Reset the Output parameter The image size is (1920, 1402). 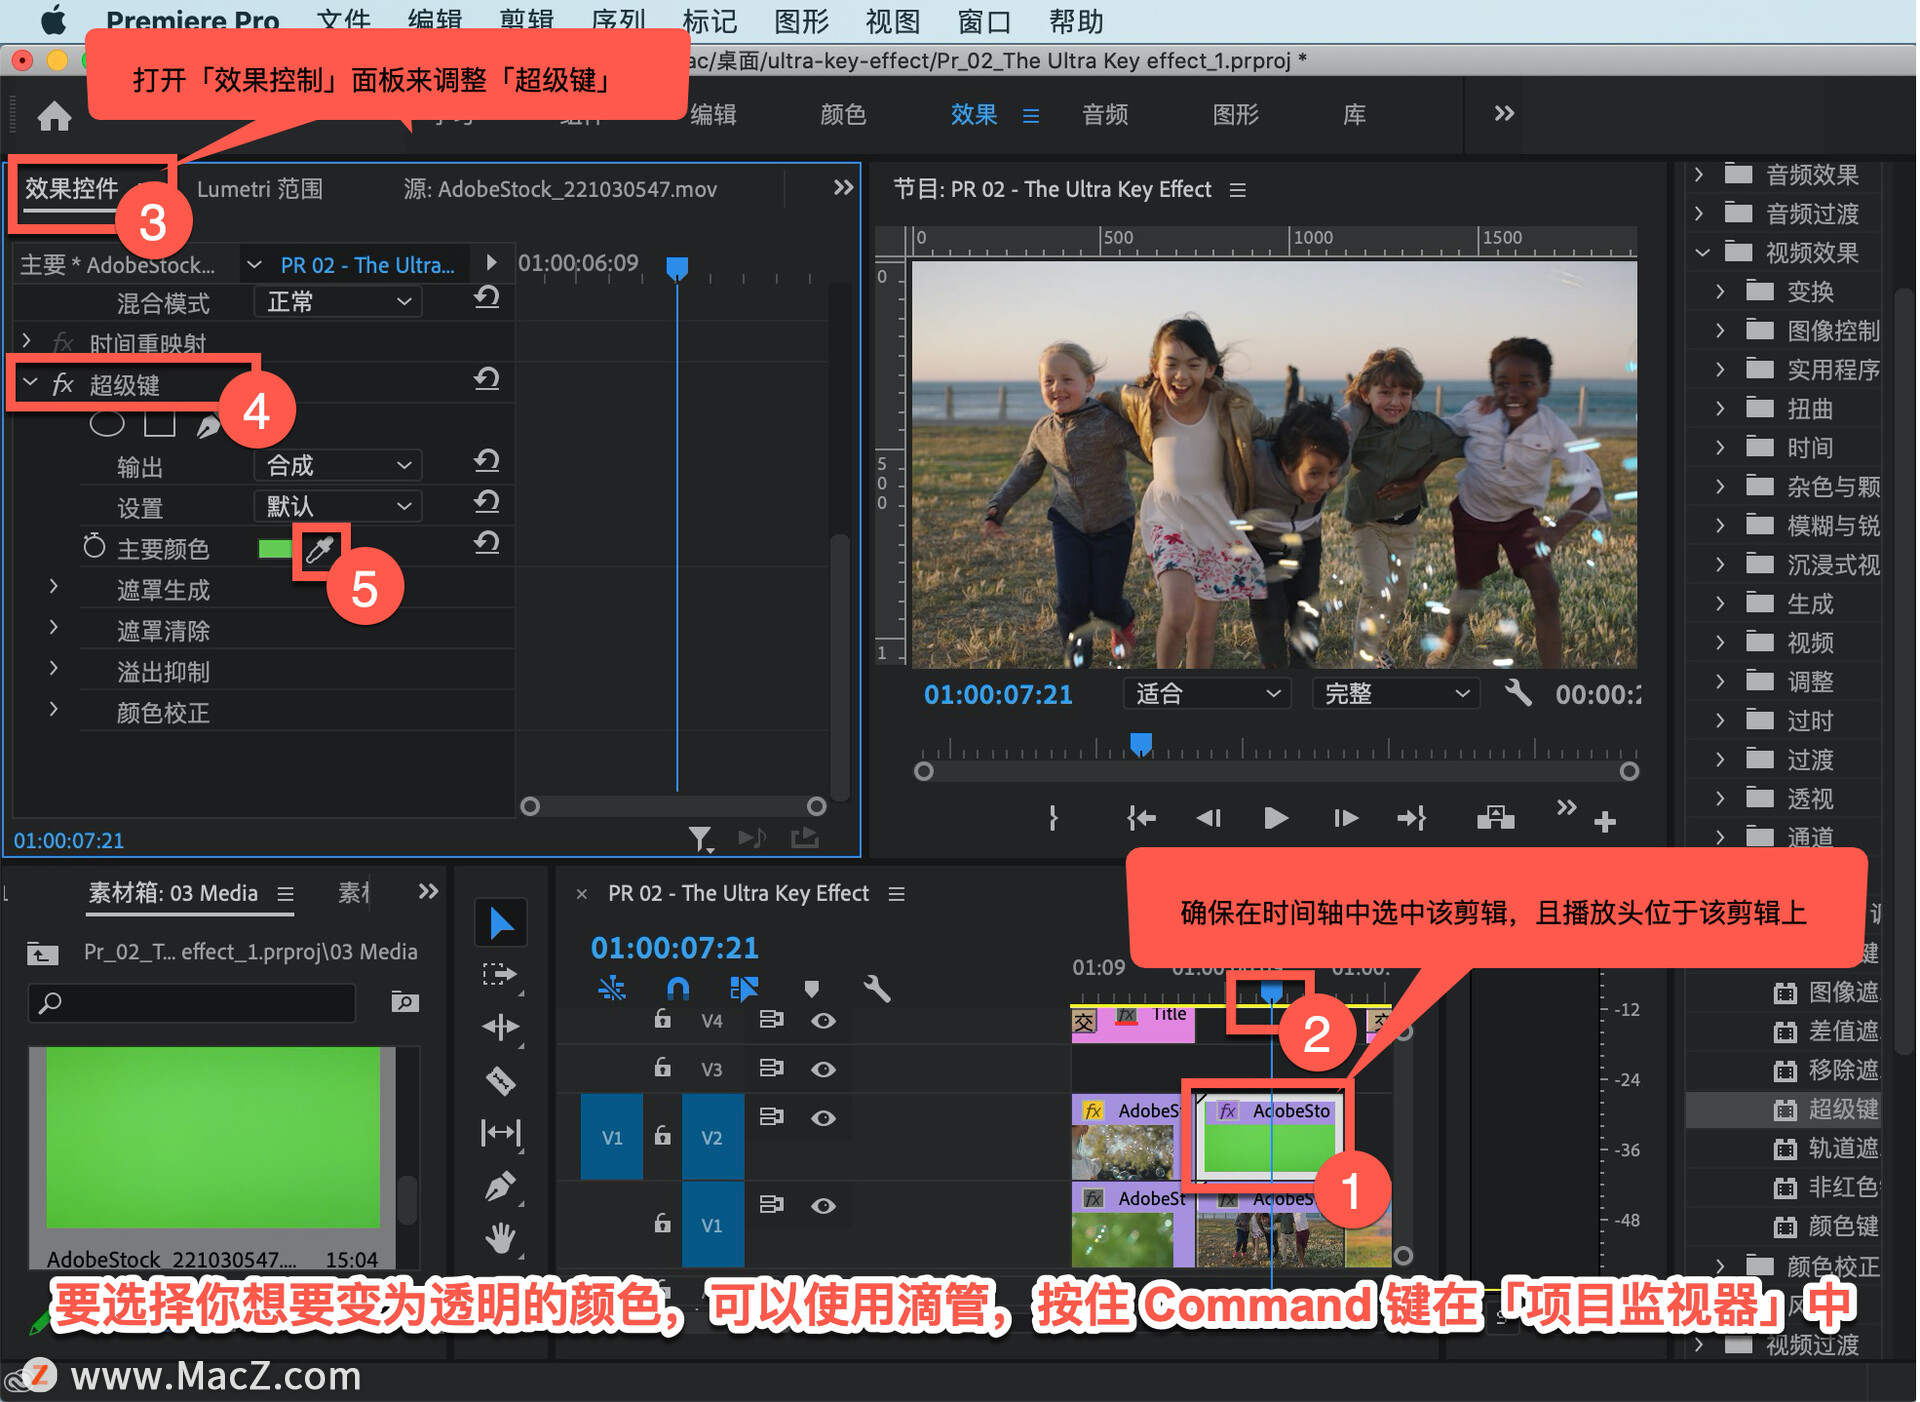point(487,462)
